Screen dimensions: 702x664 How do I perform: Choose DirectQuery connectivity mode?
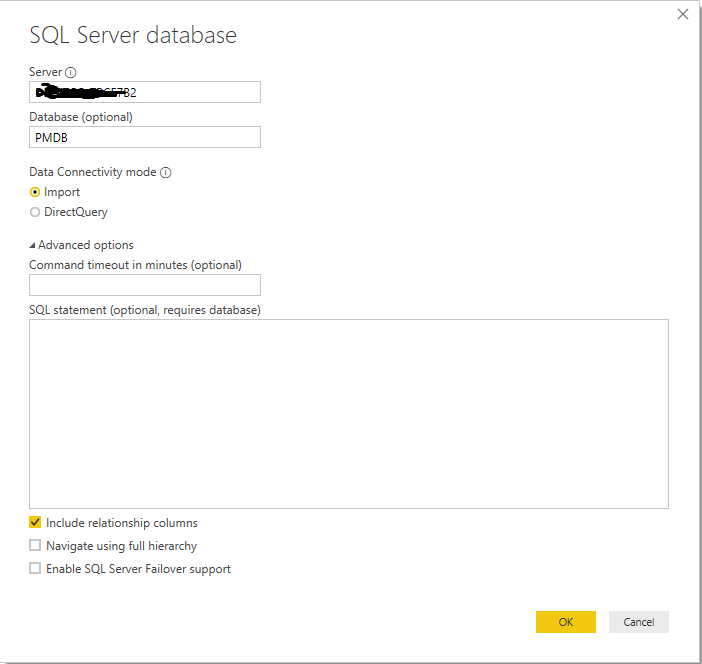35,212
